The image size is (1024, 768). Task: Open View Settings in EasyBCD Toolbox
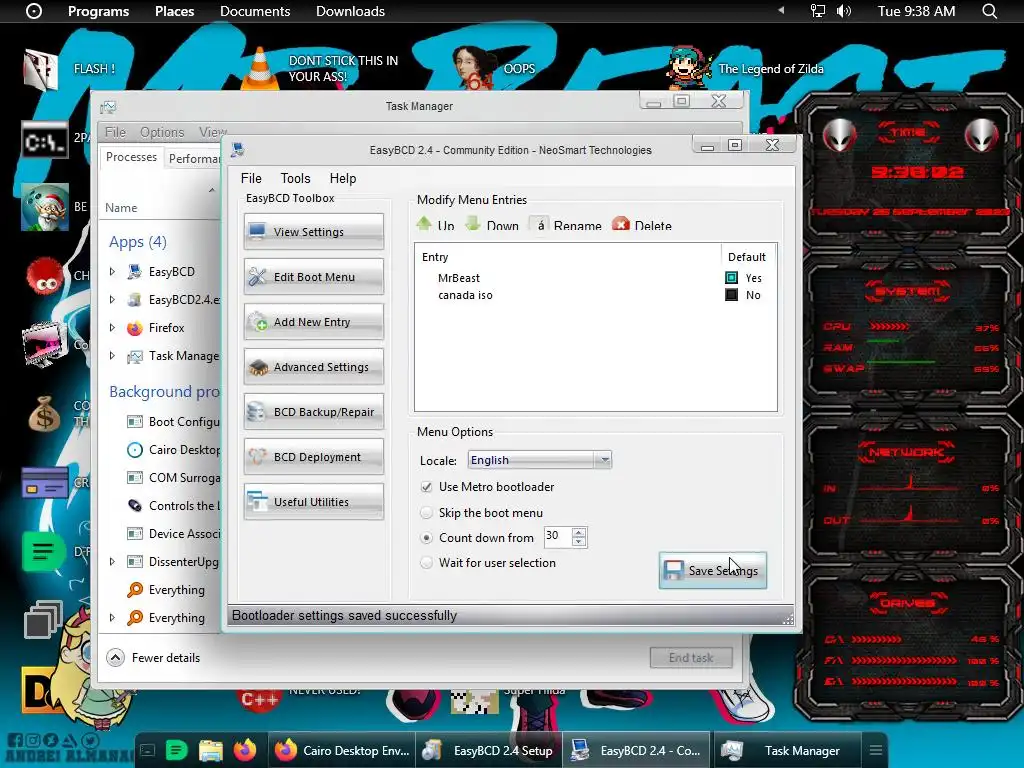point(313,232)
